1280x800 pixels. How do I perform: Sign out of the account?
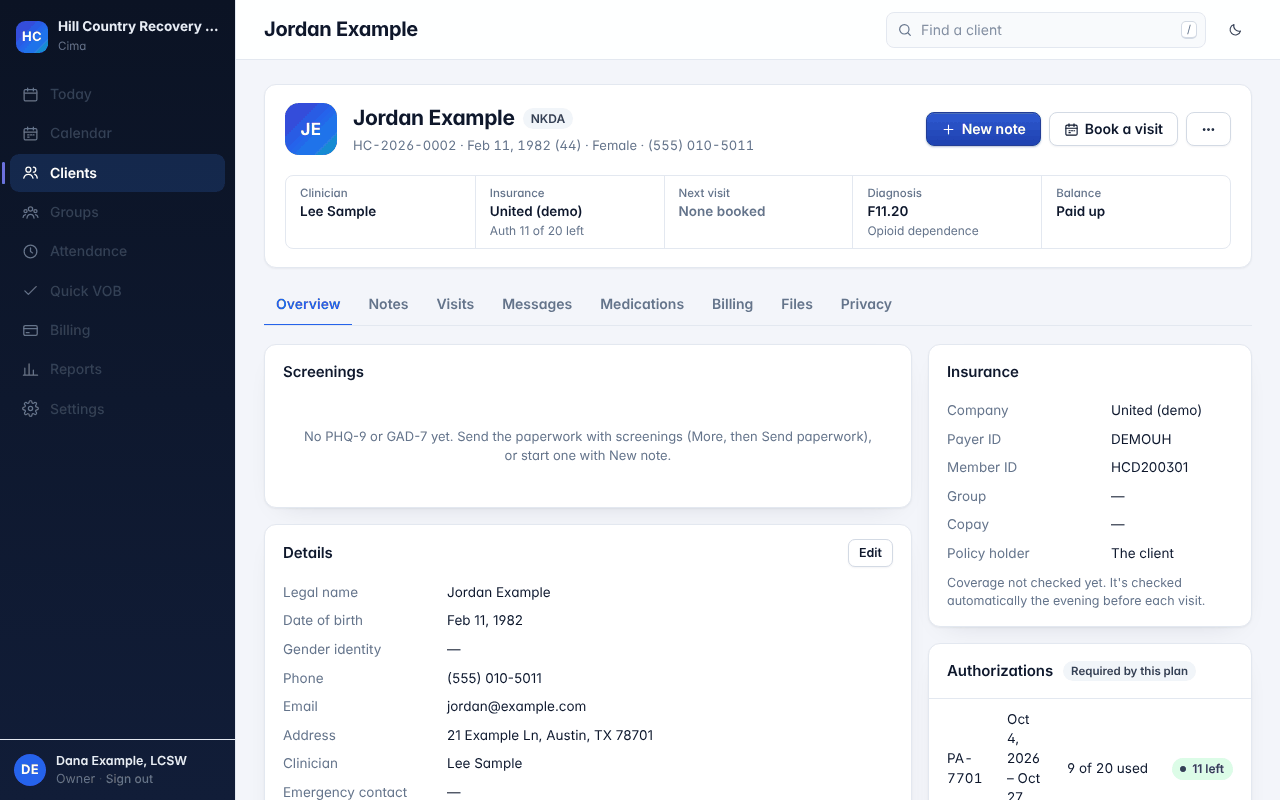pyautogui.click(x=130, y=779)
